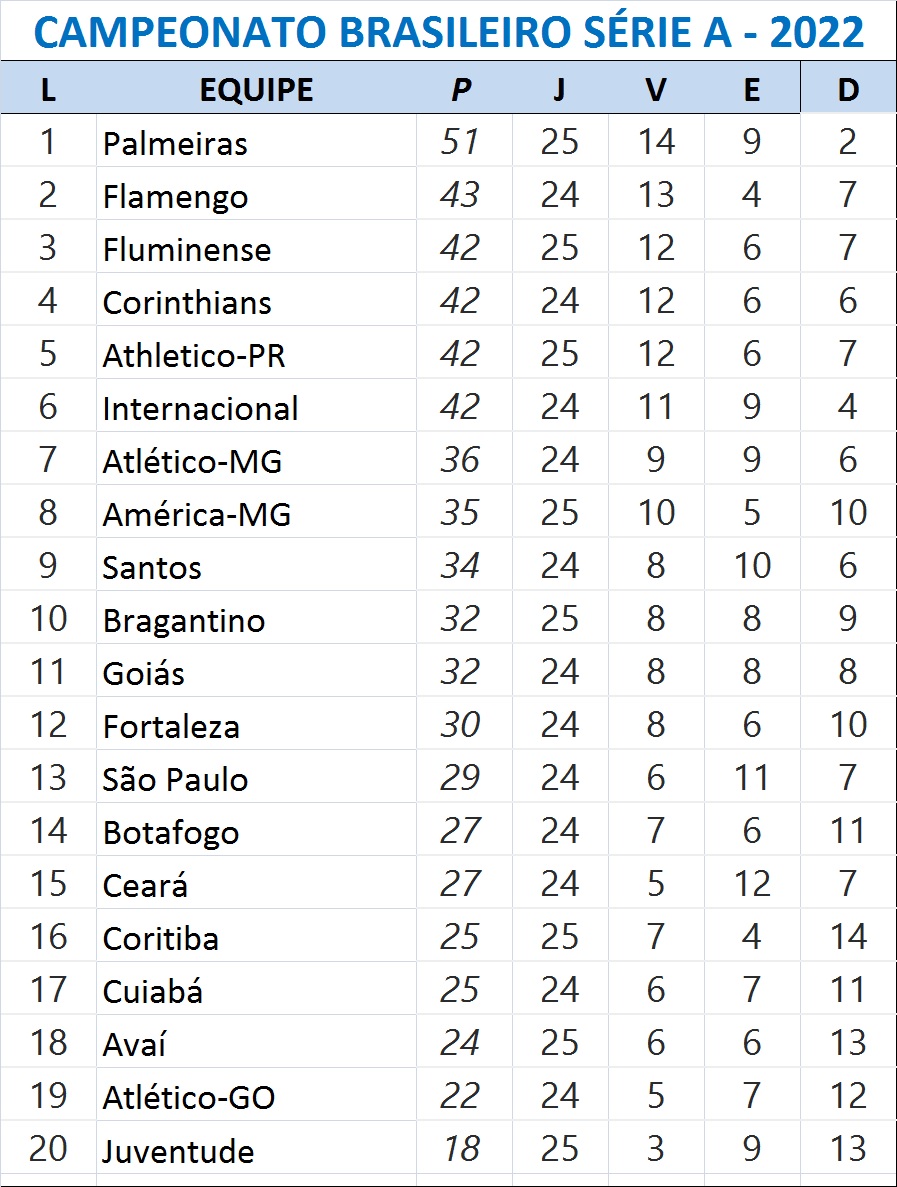
Task: Click the Santos team name cell
Action: point(256,566)
